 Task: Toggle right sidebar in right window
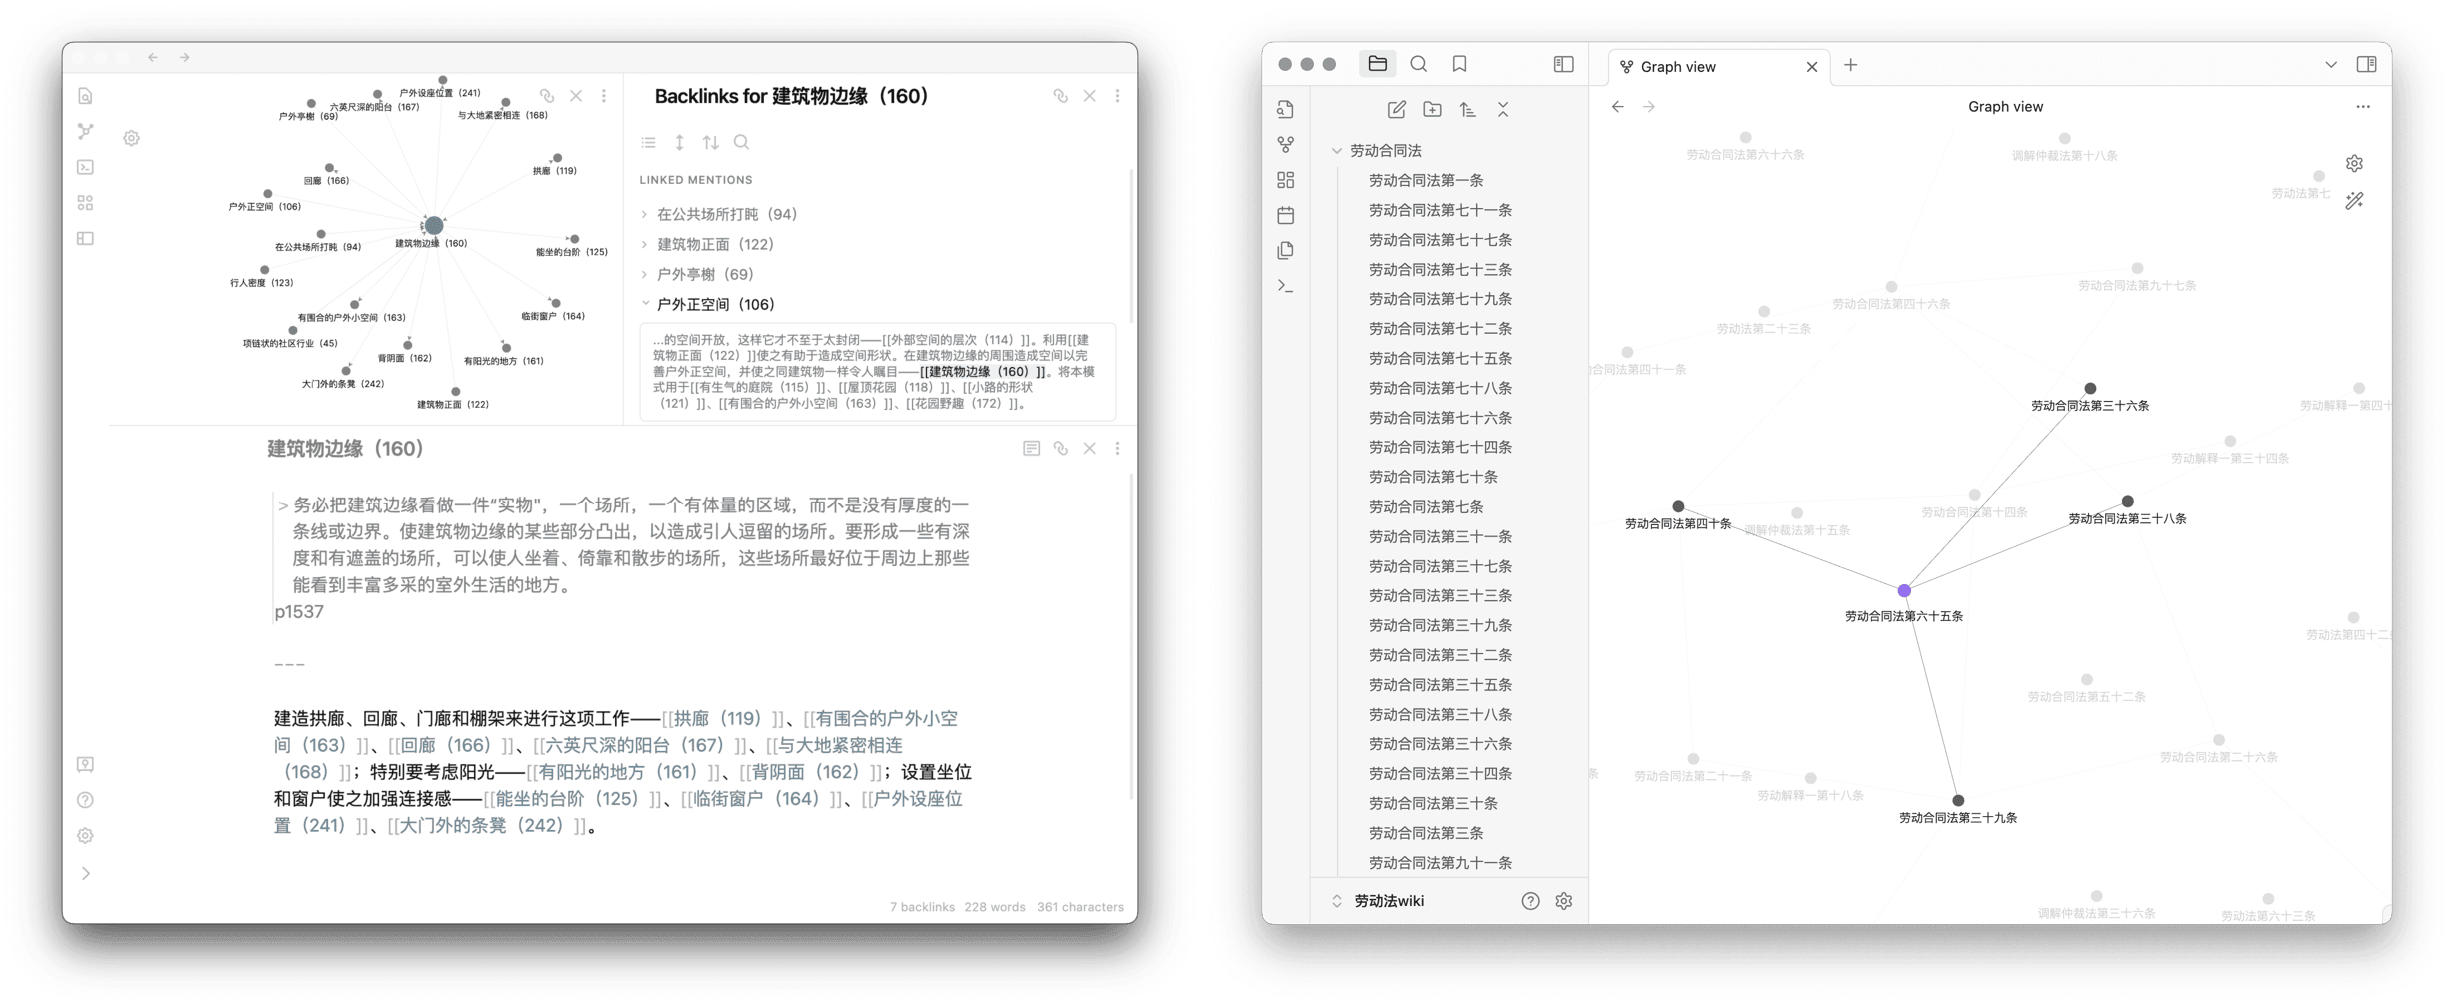point(2367,64)
